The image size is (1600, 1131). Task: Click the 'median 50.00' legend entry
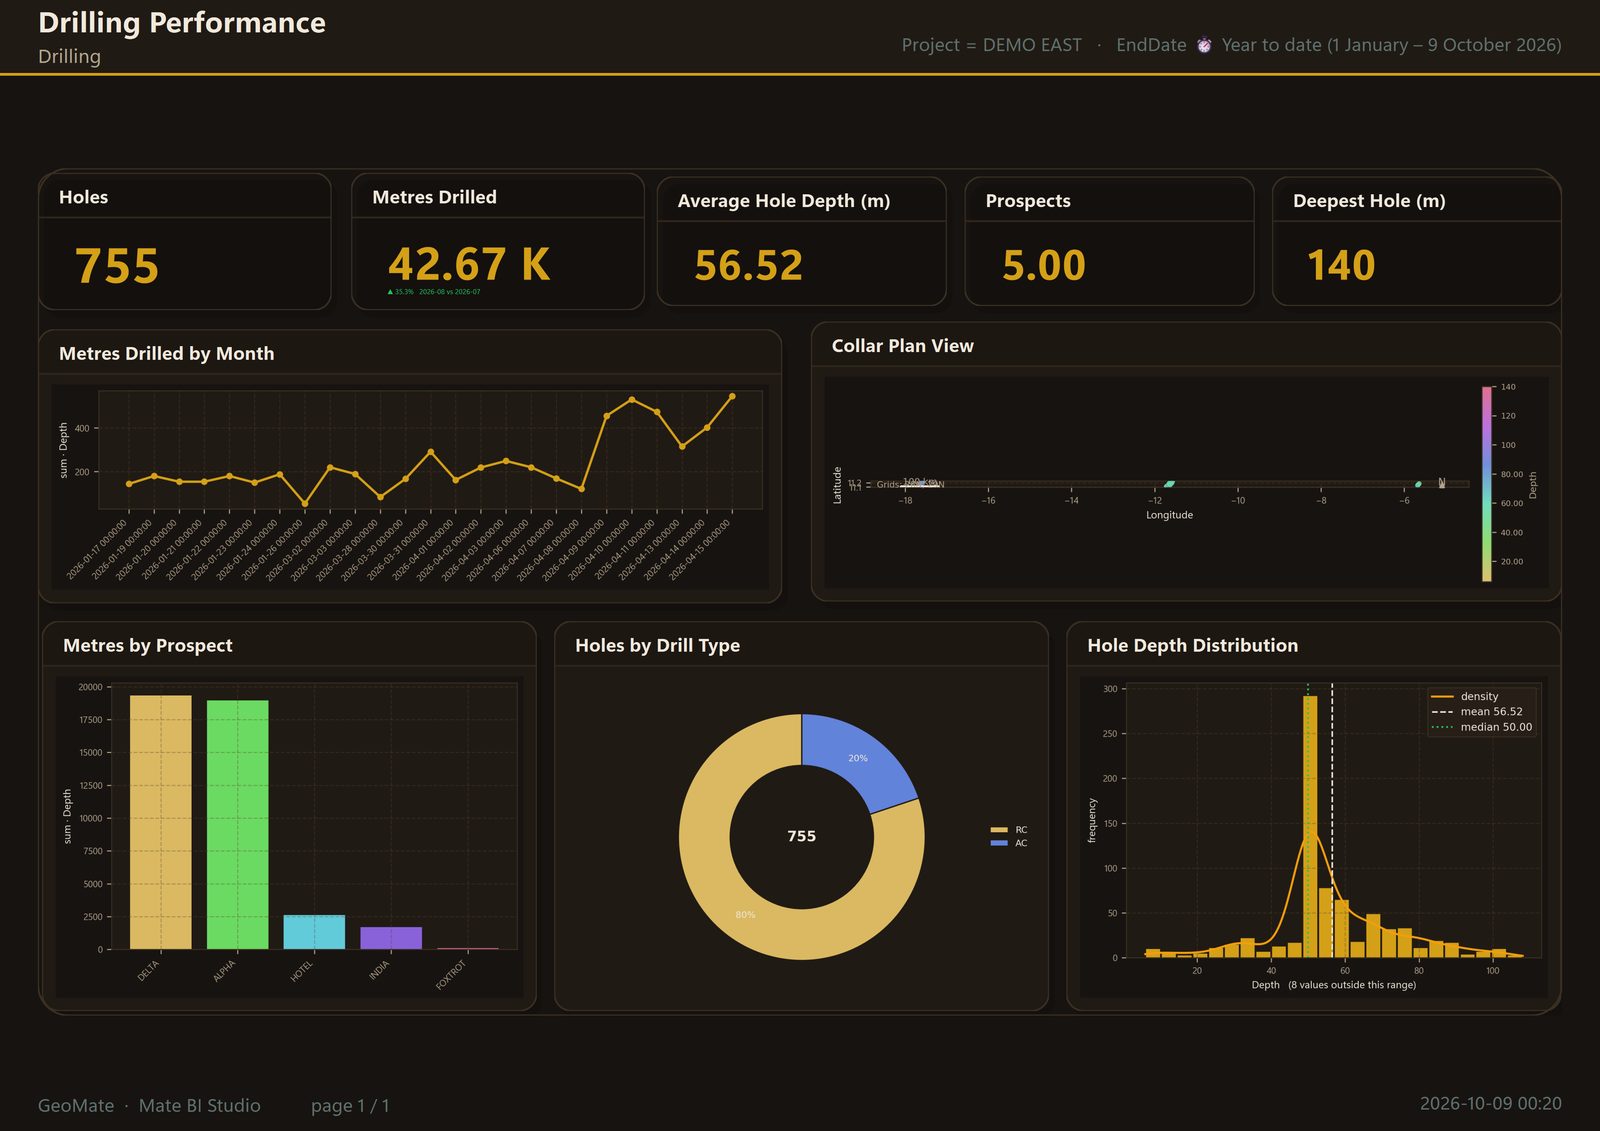(x=1481, y=727)
